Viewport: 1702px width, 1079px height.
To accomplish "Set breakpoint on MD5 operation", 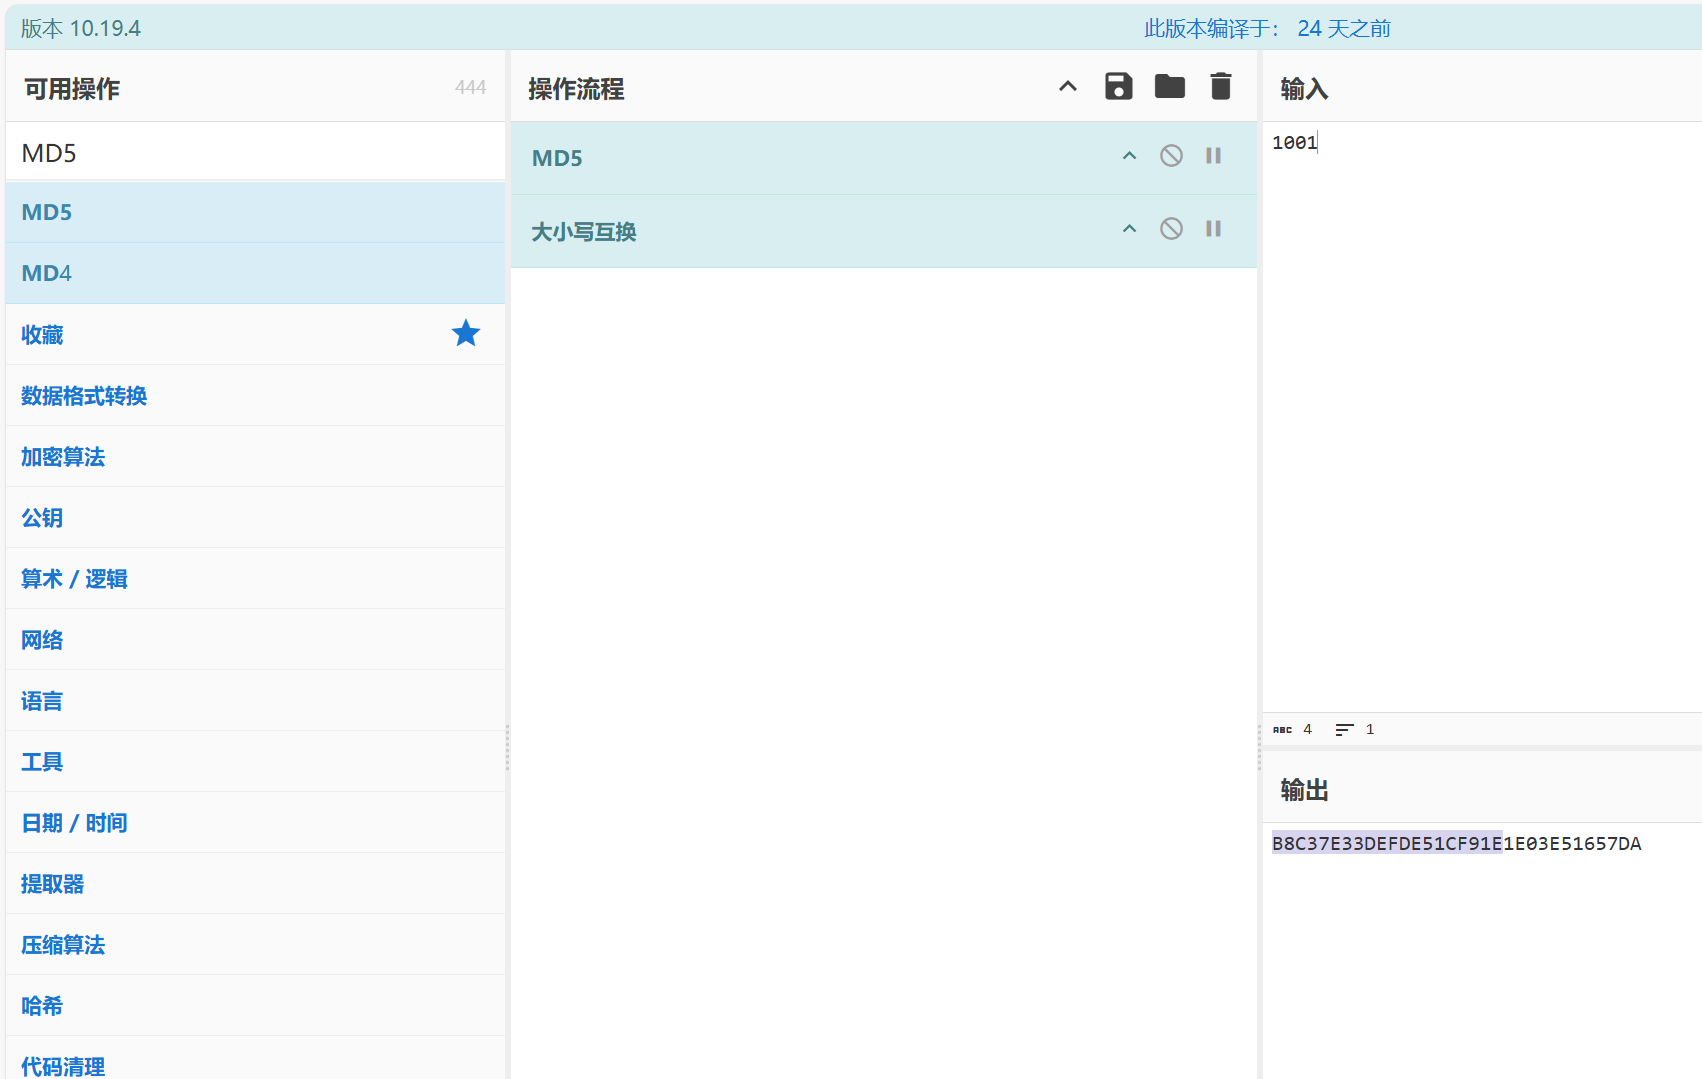I will coord(1213,156).
